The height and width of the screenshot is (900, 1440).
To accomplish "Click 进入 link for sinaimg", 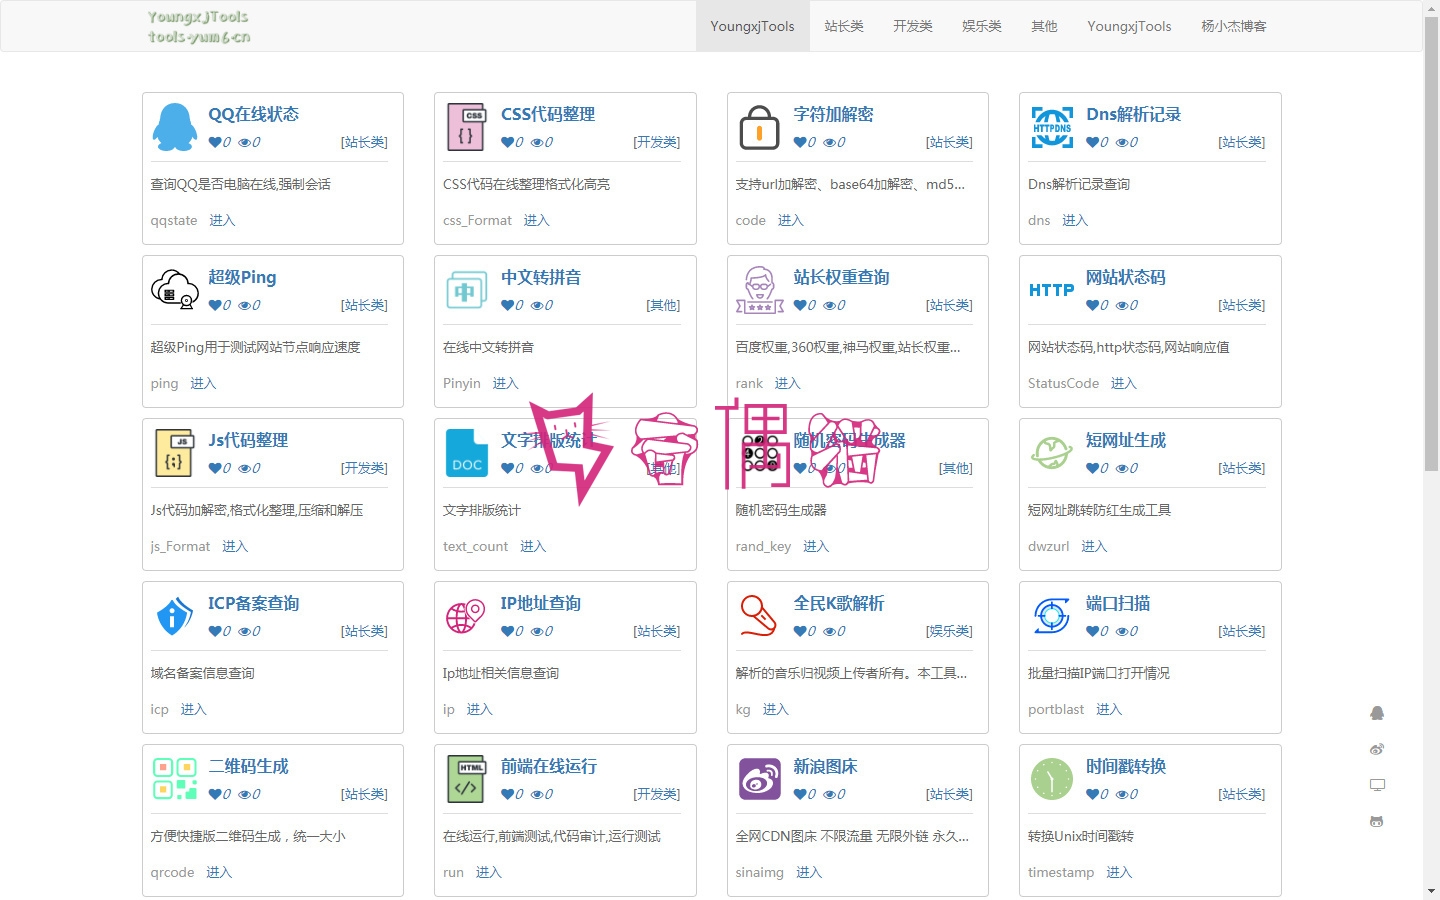I will (x=809, y=872).
